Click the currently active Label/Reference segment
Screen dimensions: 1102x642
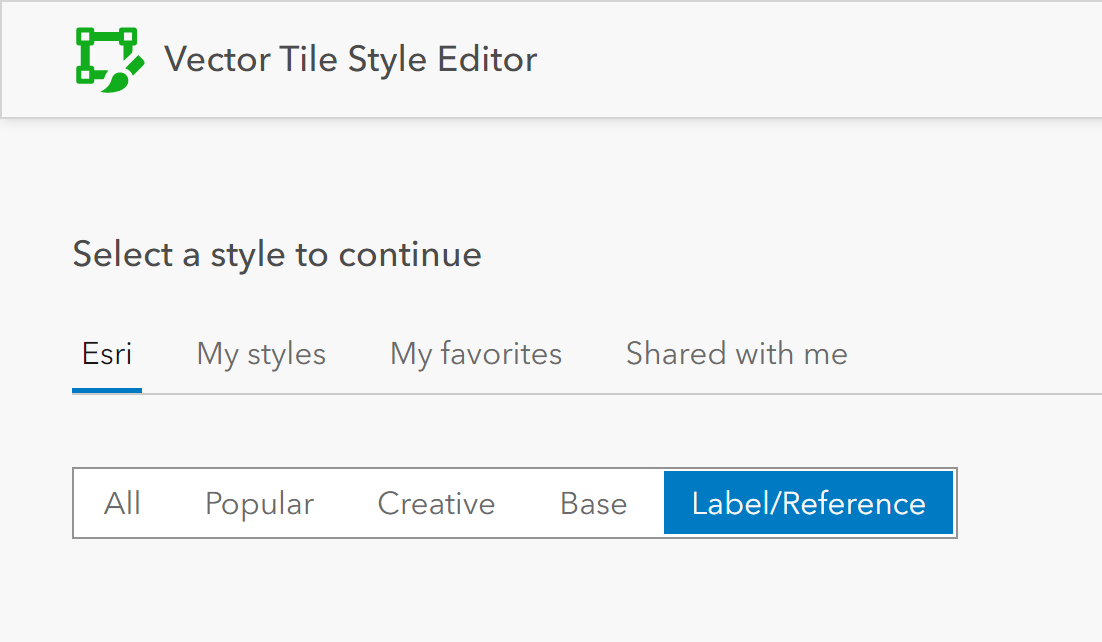(808, 503)
